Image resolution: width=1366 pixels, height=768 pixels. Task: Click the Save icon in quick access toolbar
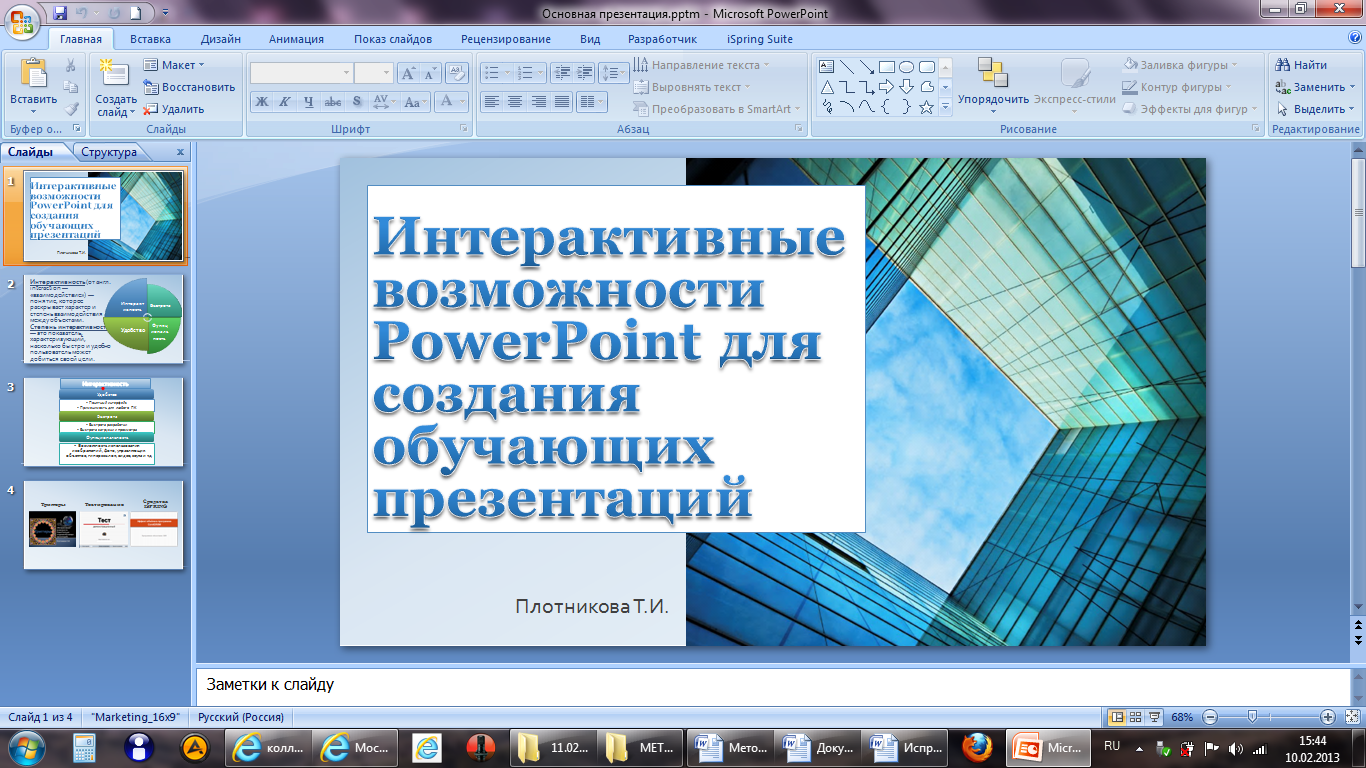tap(60, 13)
